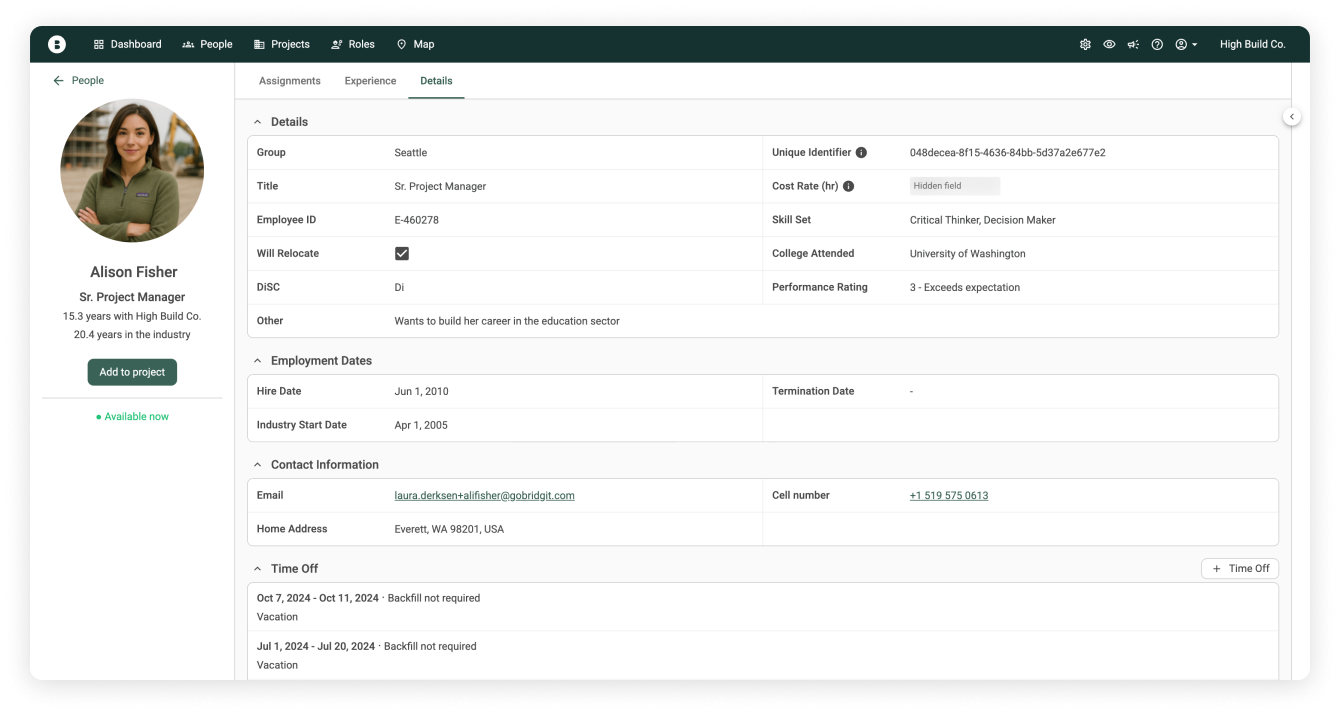The width and height of the screenshot is (1340, 714).
Task: Click the Add to project button
Action: pos(132,372)
